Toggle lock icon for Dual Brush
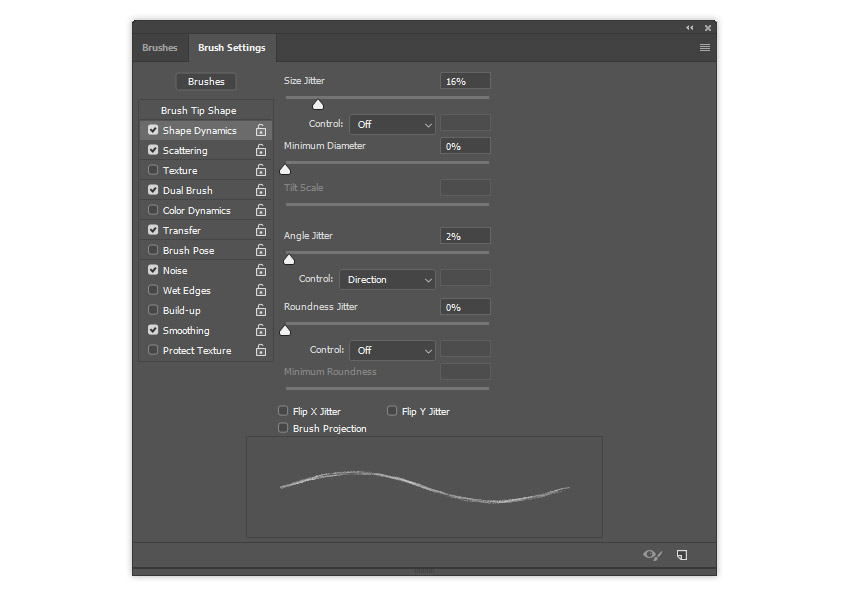Viewport: 850px width, 596px height. (x=261, y=190)
